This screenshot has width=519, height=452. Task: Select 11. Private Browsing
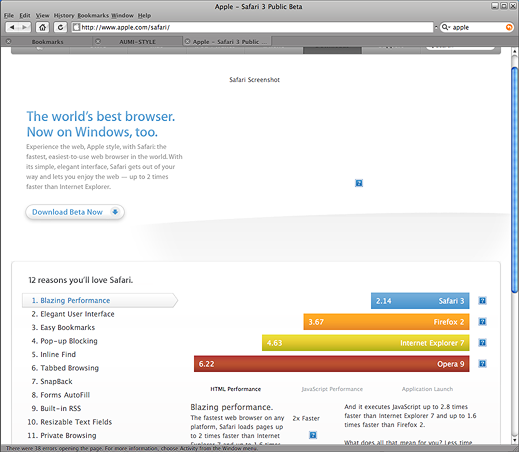tap(62, 435)
